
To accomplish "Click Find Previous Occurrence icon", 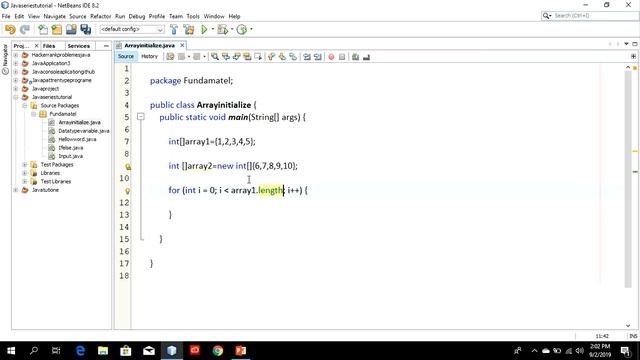I will click(x=226, y=57).
